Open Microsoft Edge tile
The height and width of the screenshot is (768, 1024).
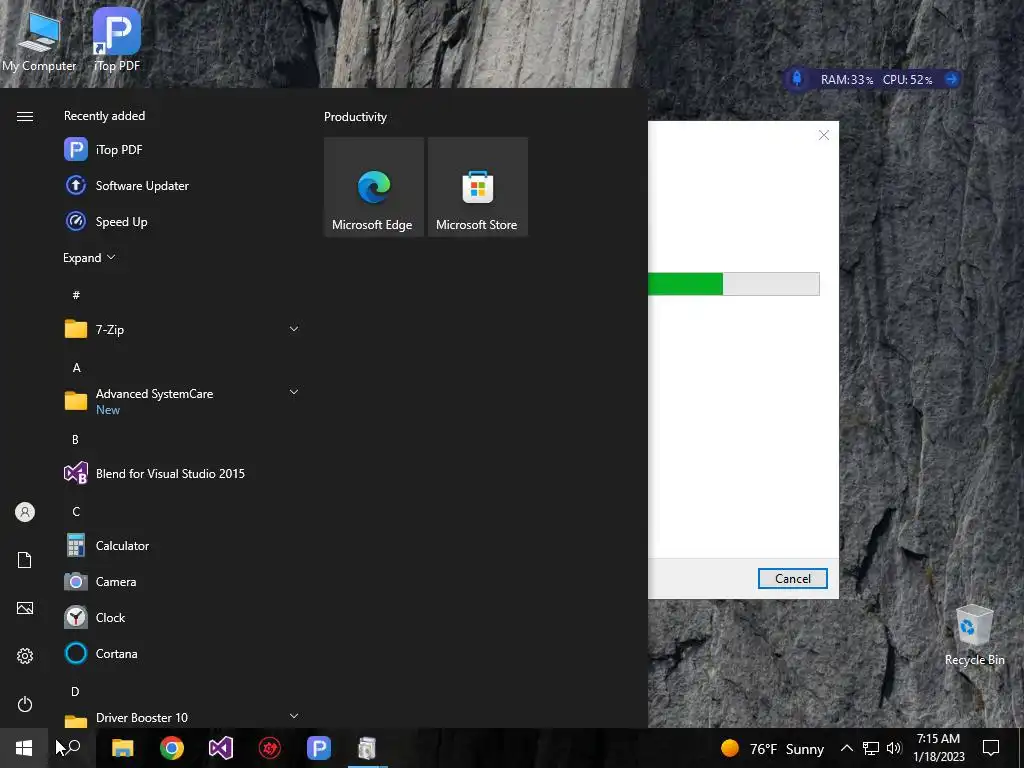pos(374,187)
